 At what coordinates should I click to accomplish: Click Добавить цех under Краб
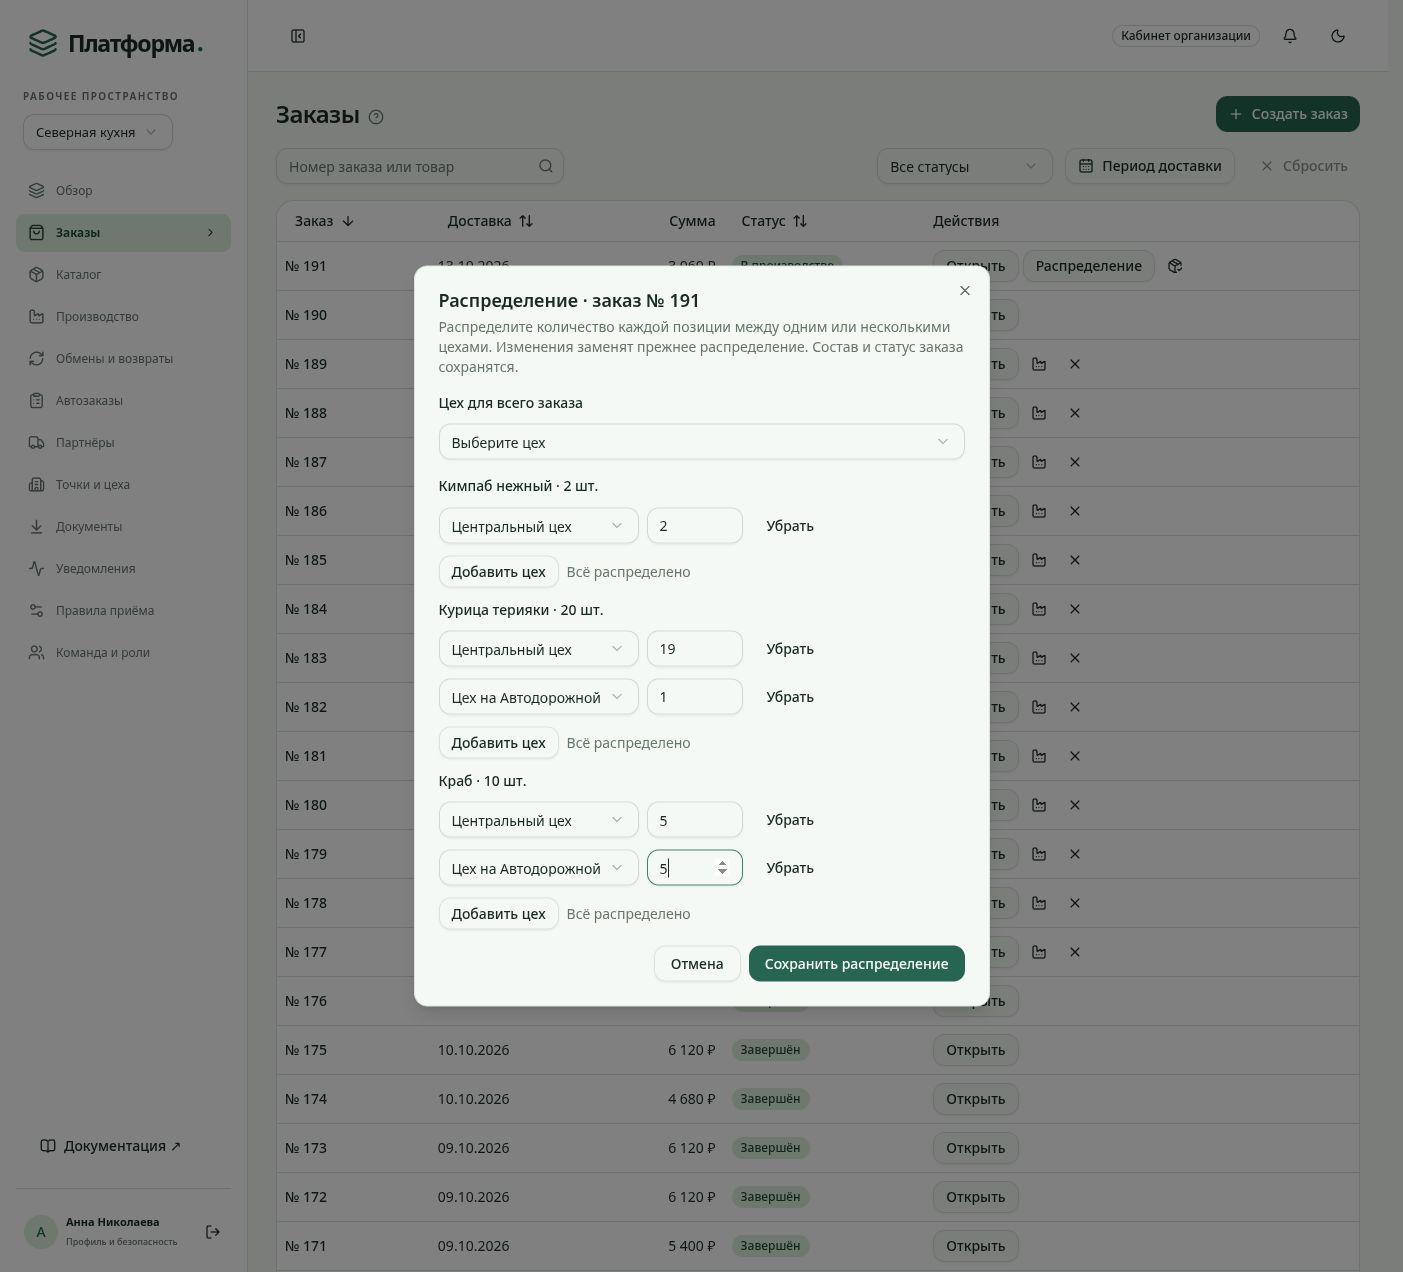point(498,914)
